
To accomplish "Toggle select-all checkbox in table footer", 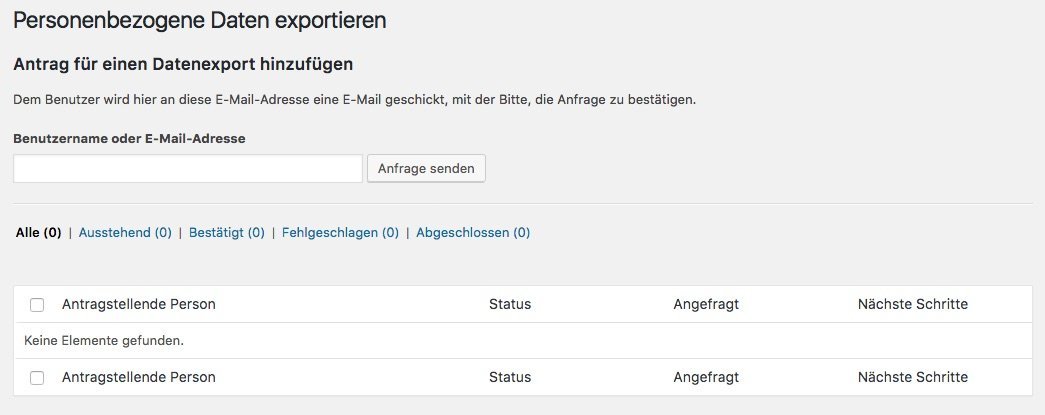I will [37, 378].
